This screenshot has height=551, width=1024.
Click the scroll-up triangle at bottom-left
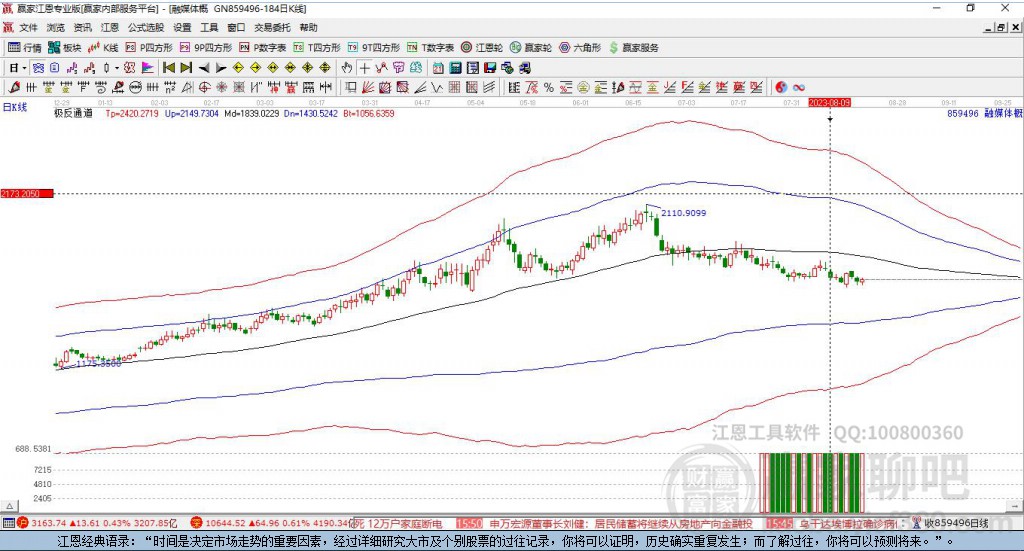(9, 506)
